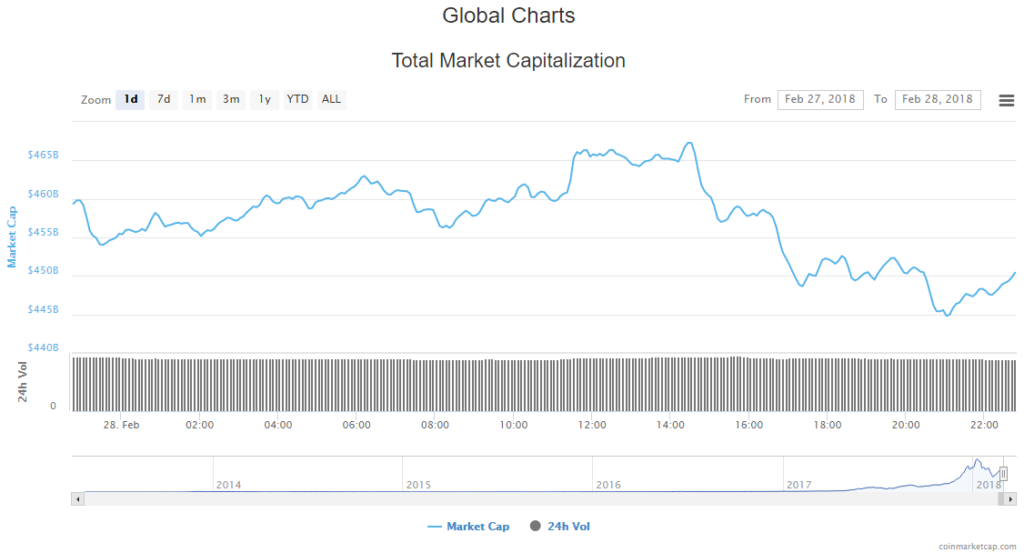
Task: Click the 24h Vol legend circle icon
Action: (535, 526)
